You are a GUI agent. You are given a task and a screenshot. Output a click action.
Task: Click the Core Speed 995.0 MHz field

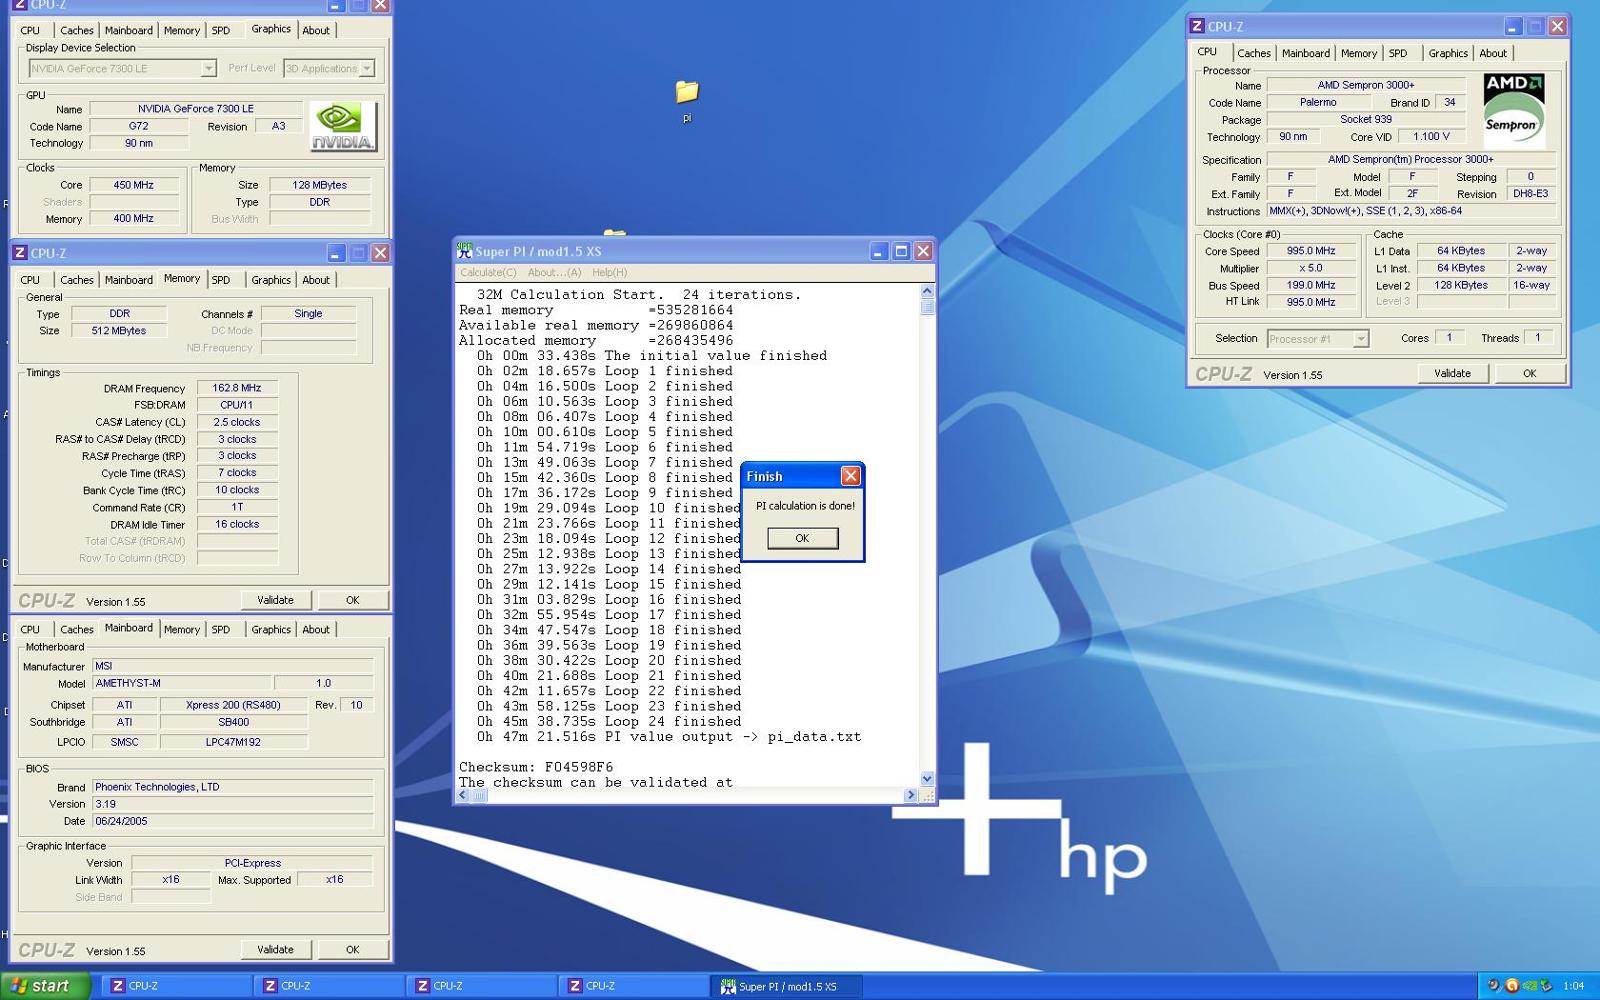coord(1311,251)
